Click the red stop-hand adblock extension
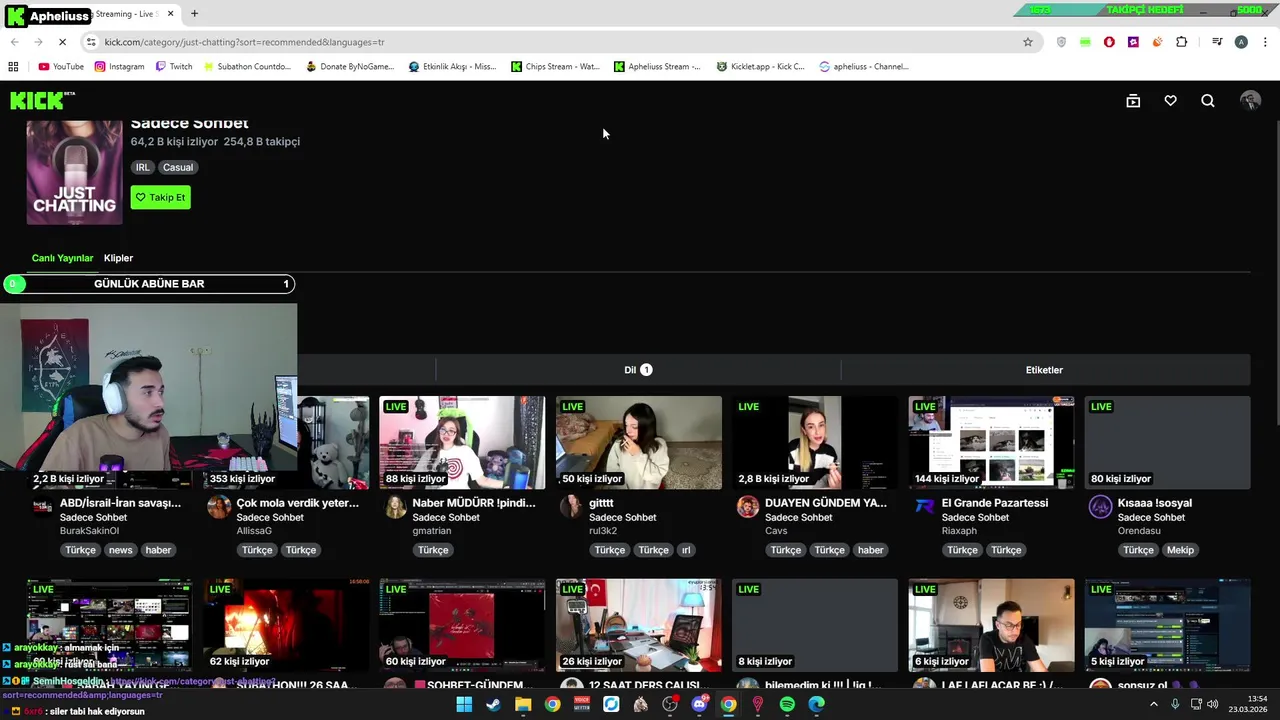 coord(1109,42)
